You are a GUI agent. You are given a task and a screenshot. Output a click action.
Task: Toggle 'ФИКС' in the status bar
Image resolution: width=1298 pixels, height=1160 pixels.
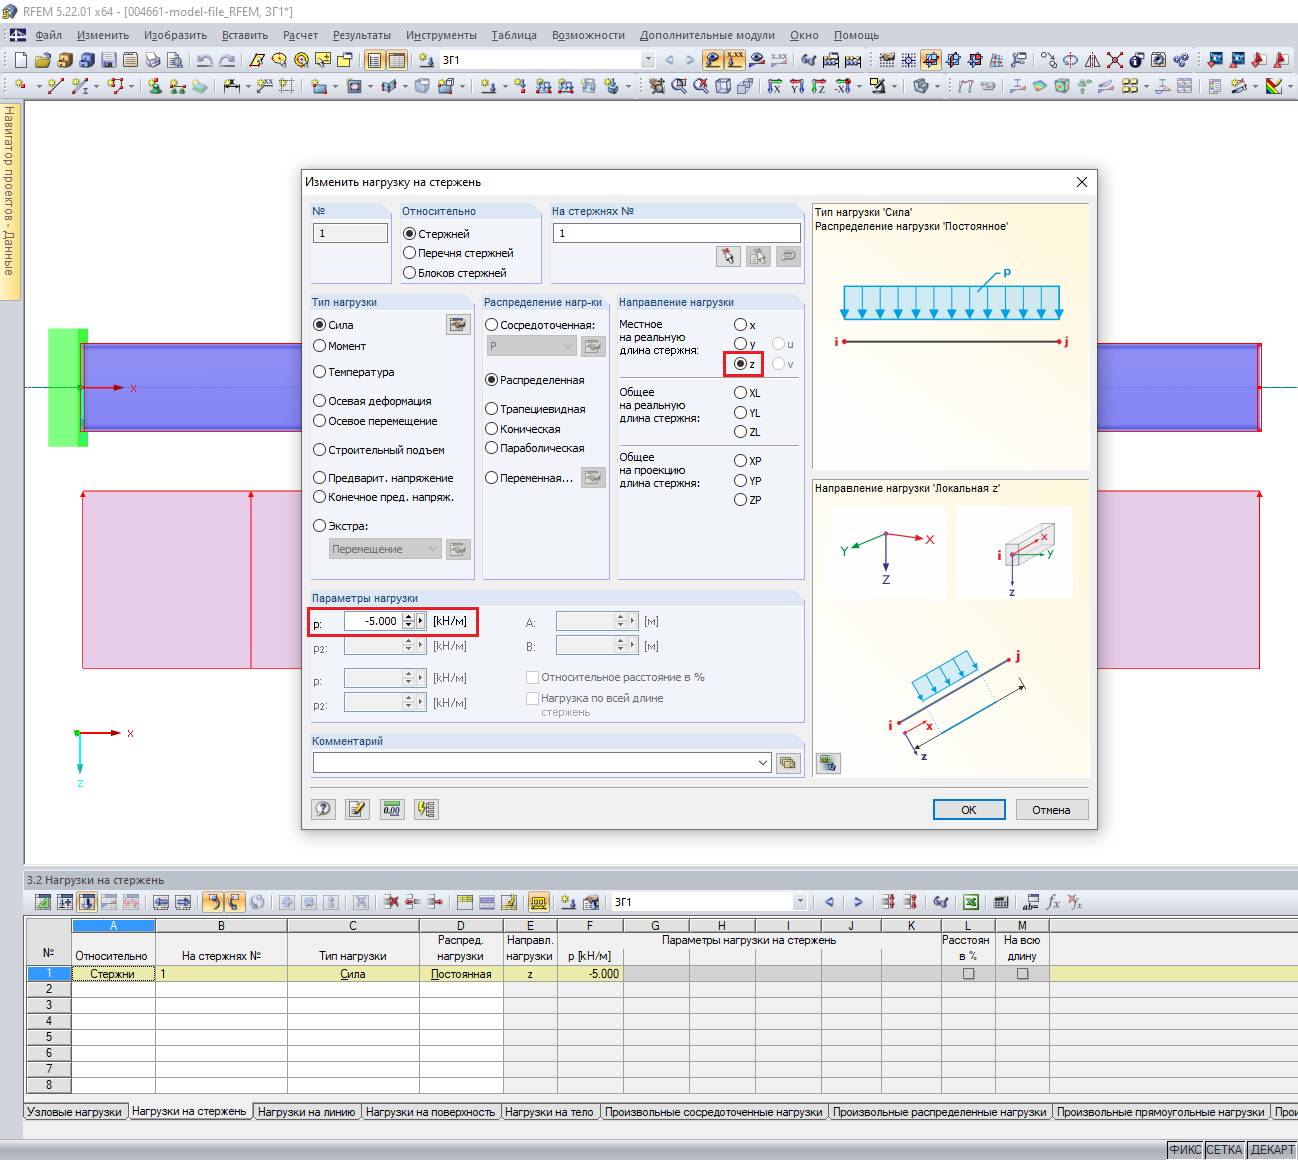point(1186,1150)
